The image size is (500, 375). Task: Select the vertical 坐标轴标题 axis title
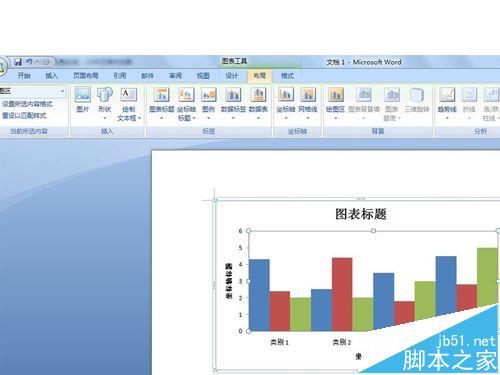pos(229,281)
